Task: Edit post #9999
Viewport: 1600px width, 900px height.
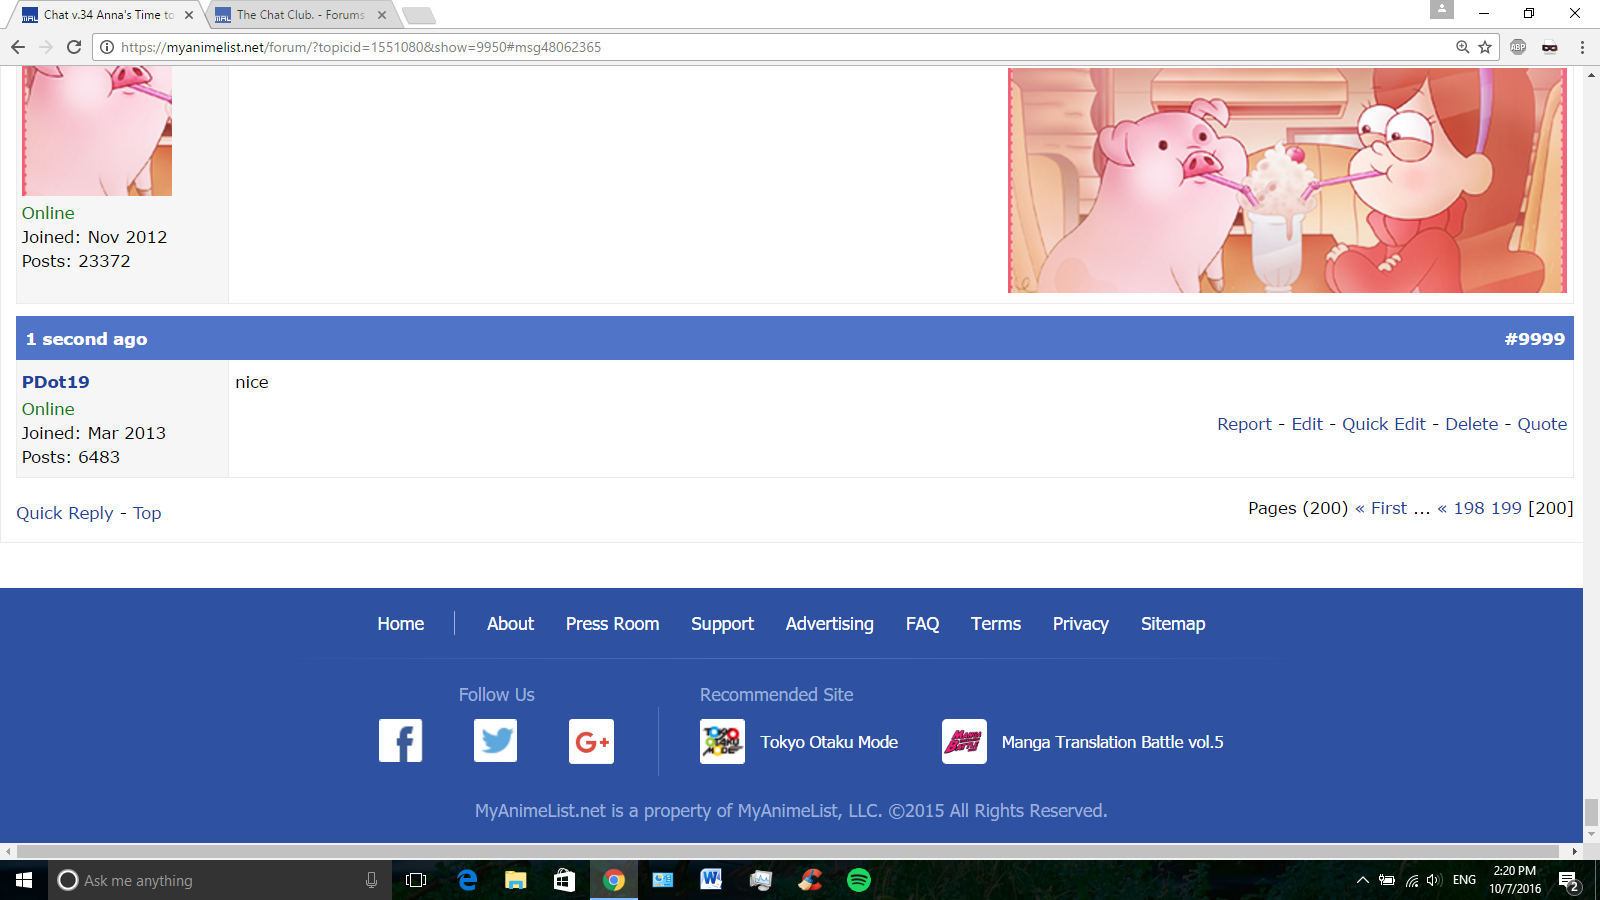Action: pos(1307,424)
